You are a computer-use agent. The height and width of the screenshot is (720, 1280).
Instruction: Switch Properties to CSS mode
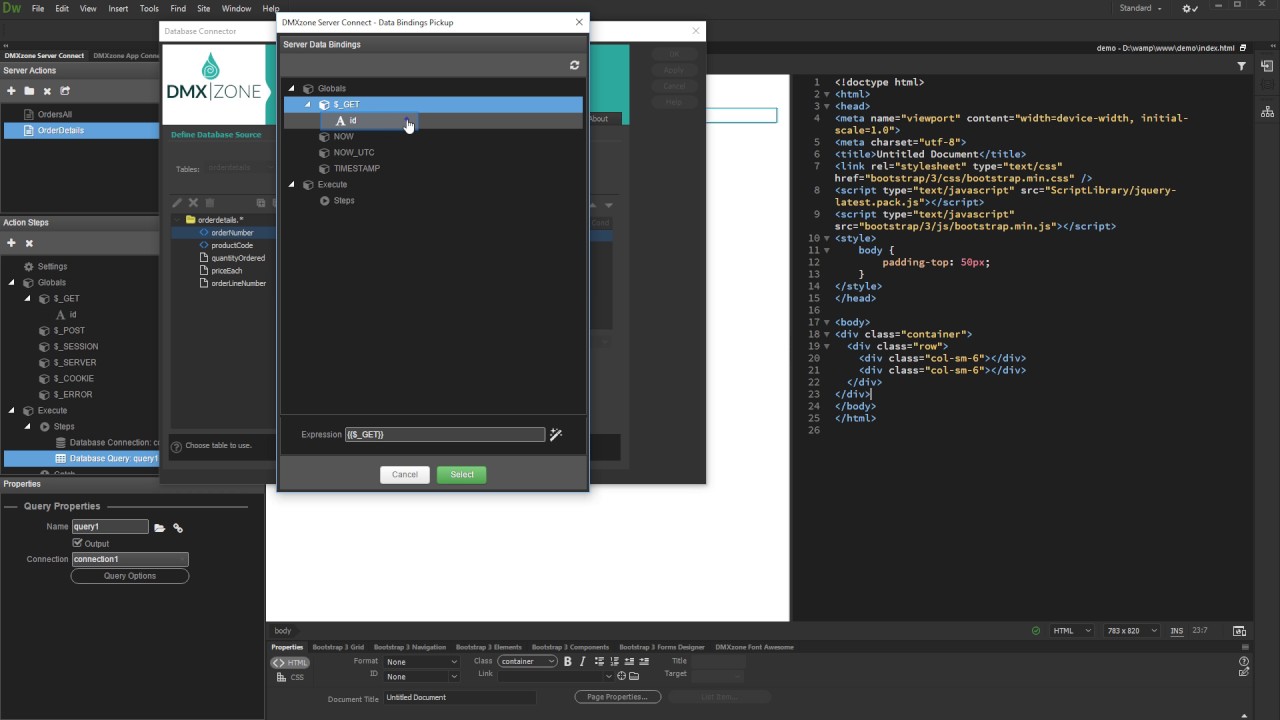[290, 677]
